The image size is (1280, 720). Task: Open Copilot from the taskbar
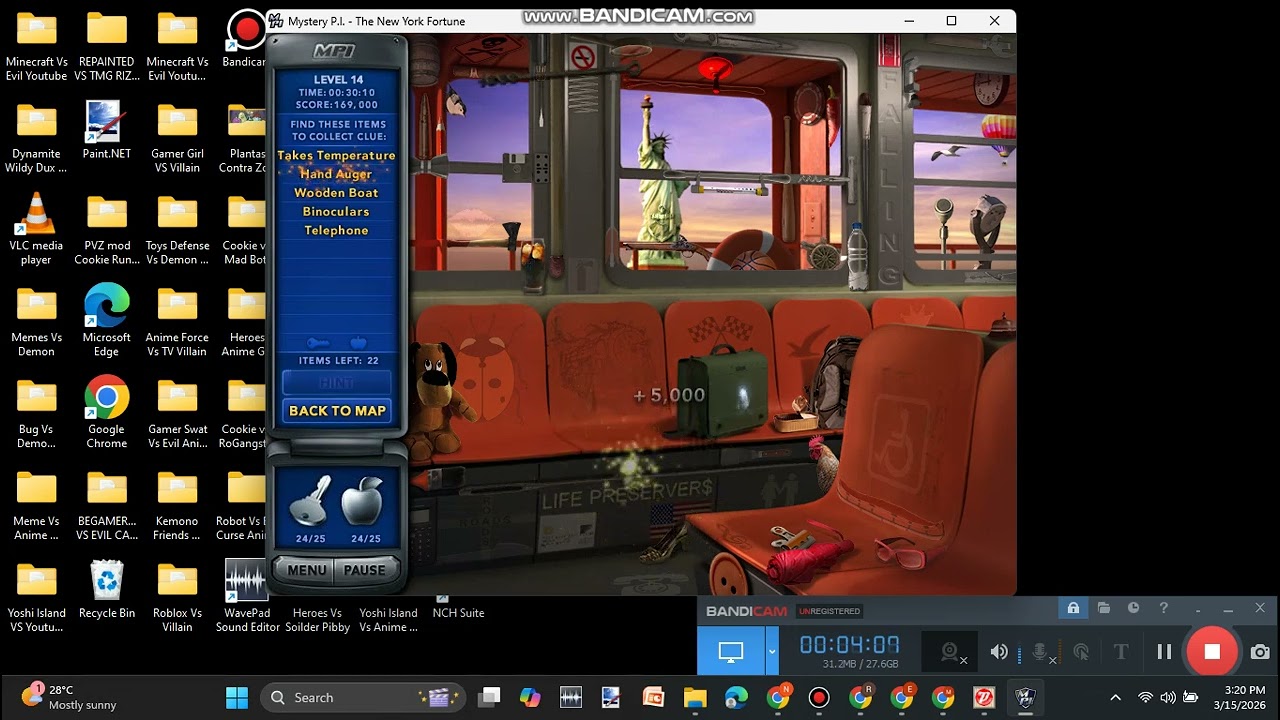click(530, 697)
